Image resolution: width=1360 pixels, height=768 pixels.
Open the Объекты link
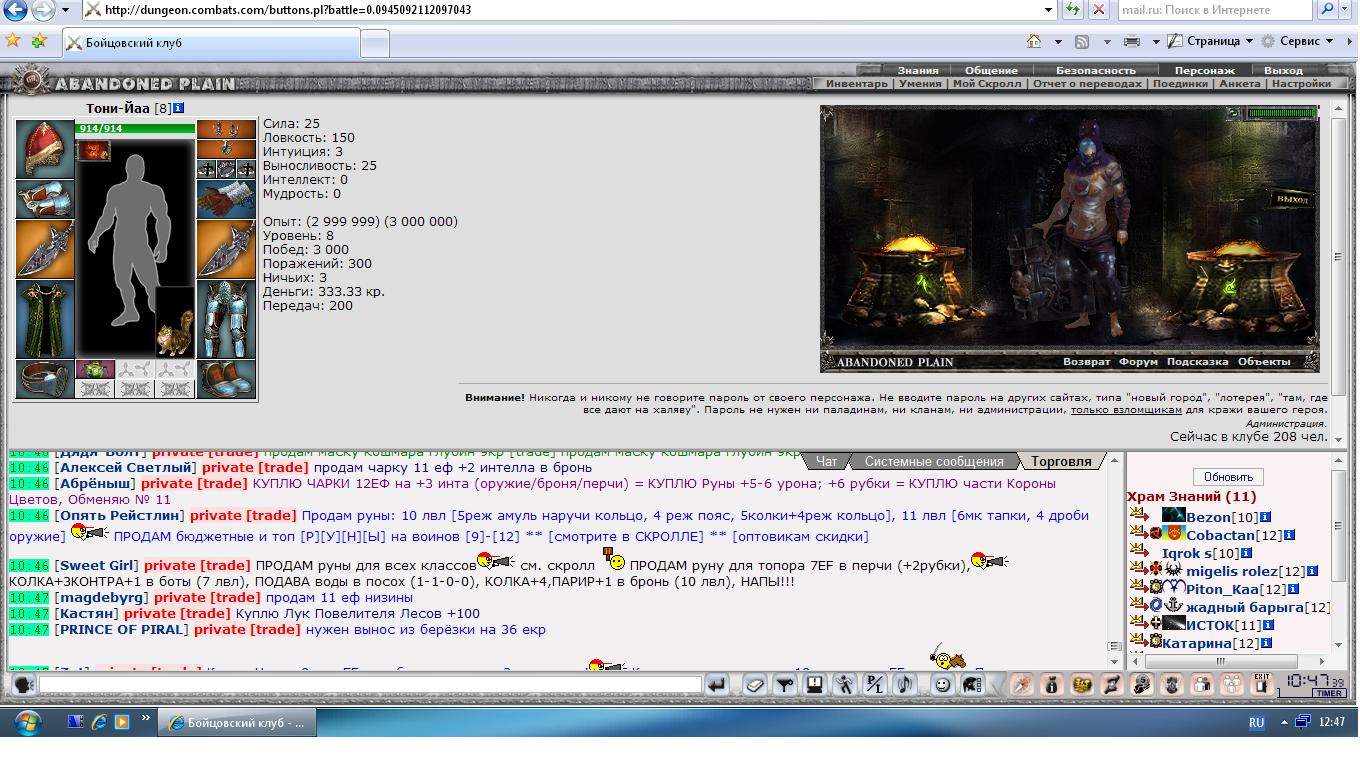click(x=1264, y=362)
